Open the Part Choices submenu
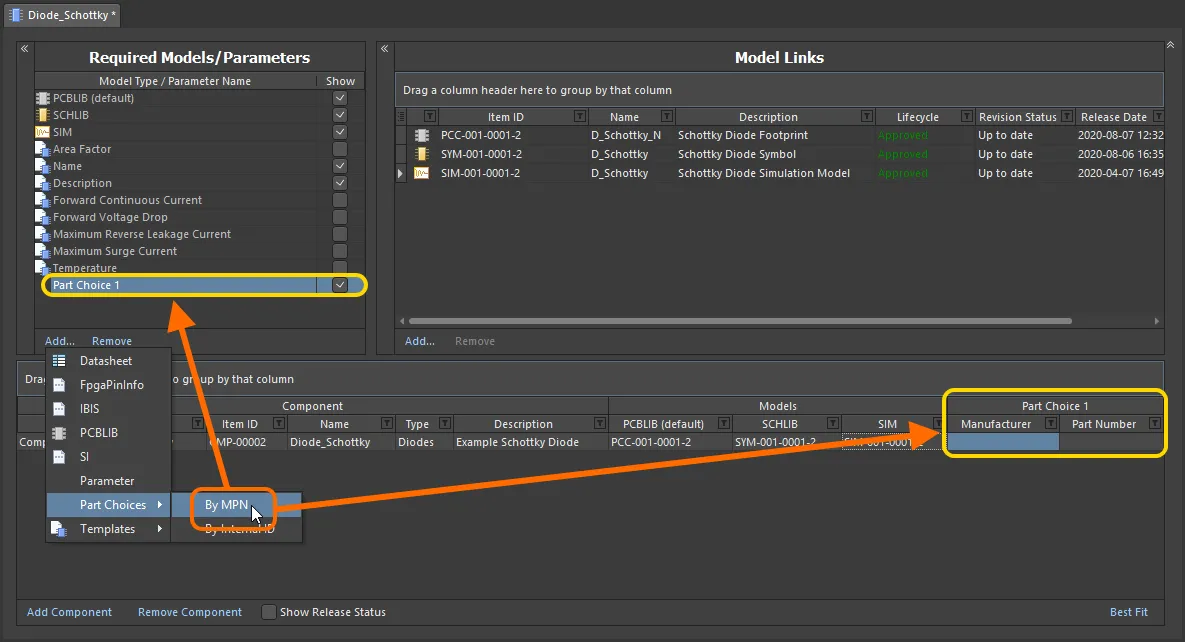This screenshot has width=1185, height=642. (x=110, y=505)
